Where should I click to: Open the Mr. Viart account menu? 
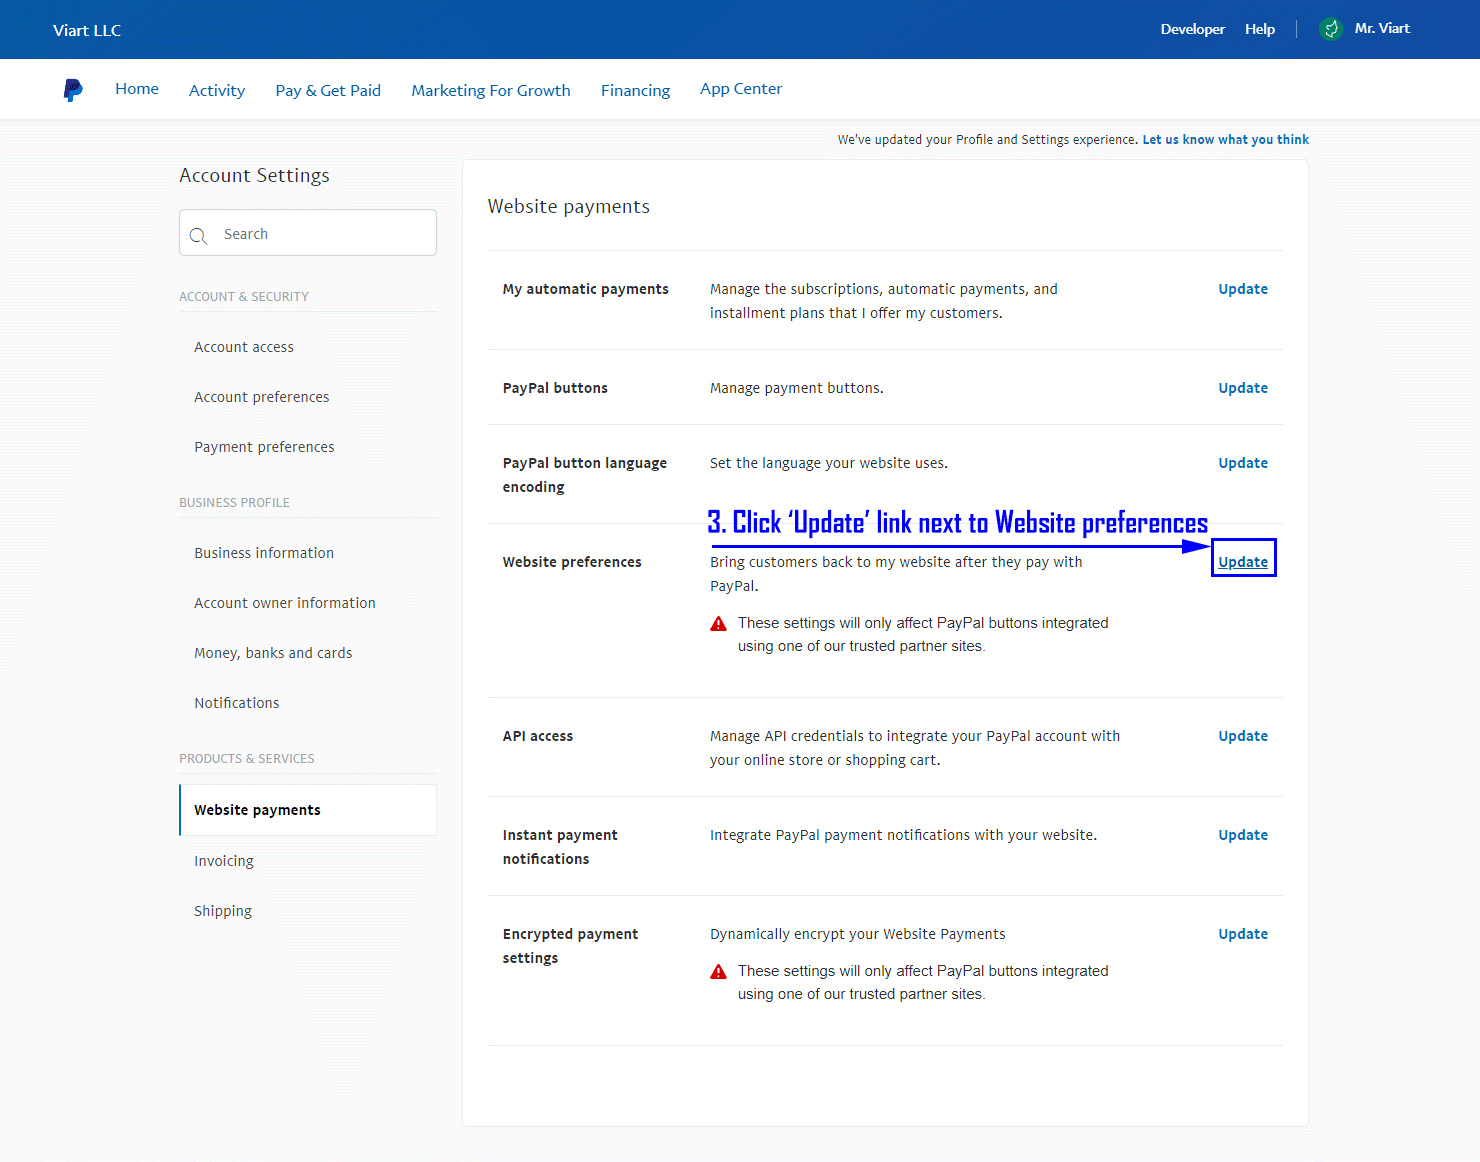[1382, 29]
